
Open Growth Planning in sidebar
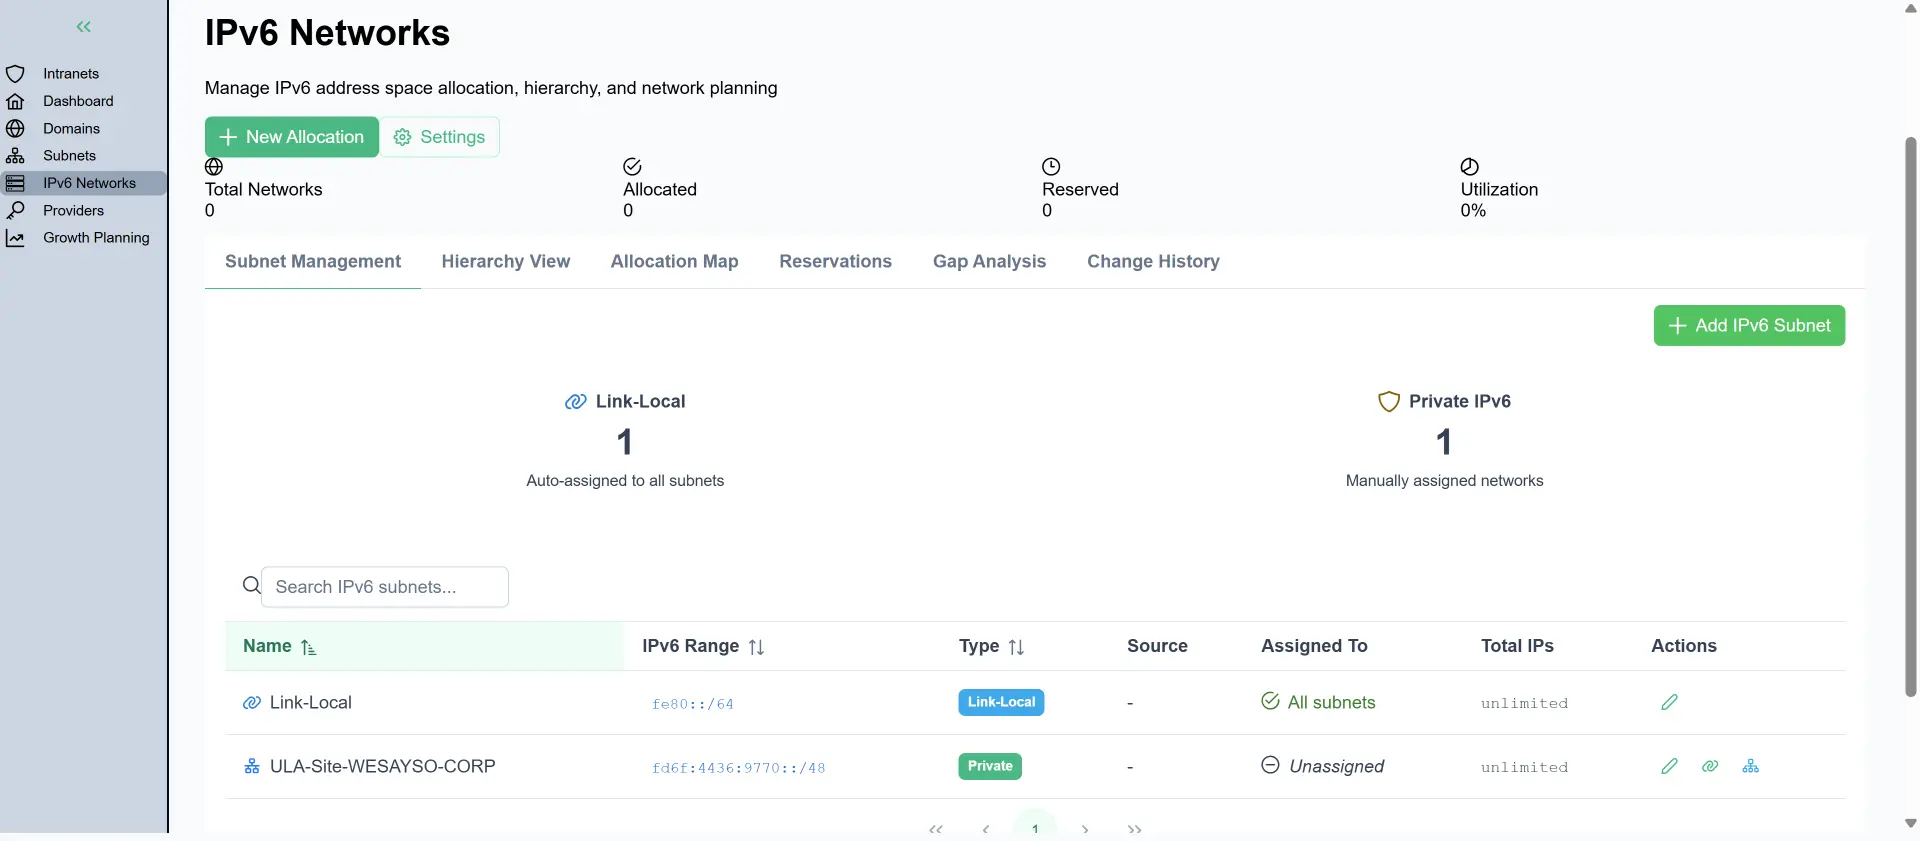(95, 238)
